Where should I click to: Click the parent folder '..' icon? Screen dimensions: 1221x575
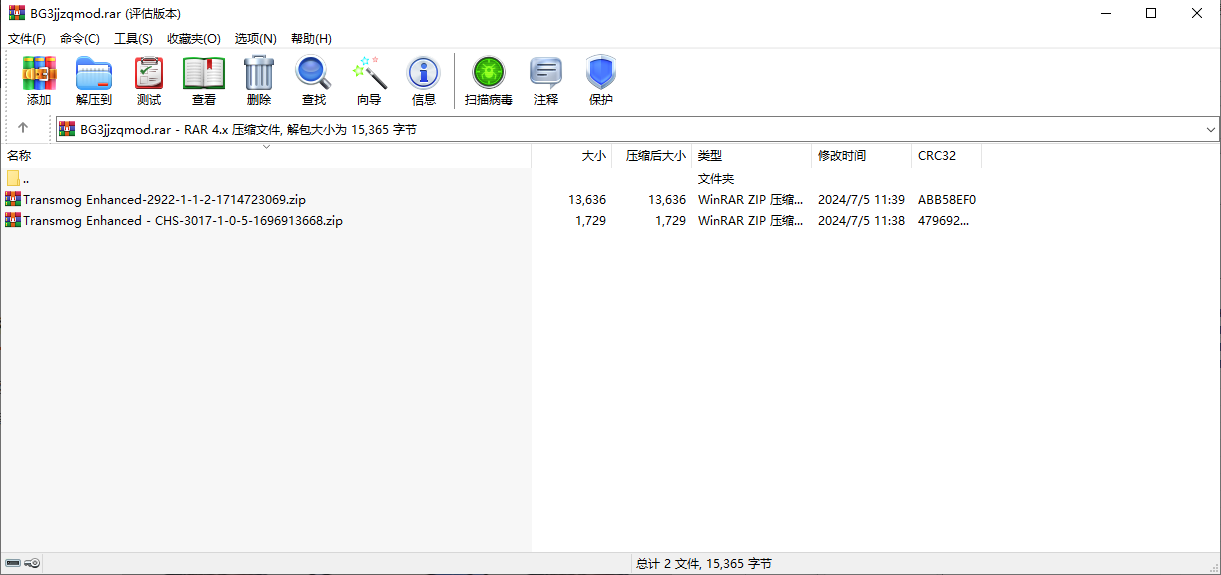(13, 178)
